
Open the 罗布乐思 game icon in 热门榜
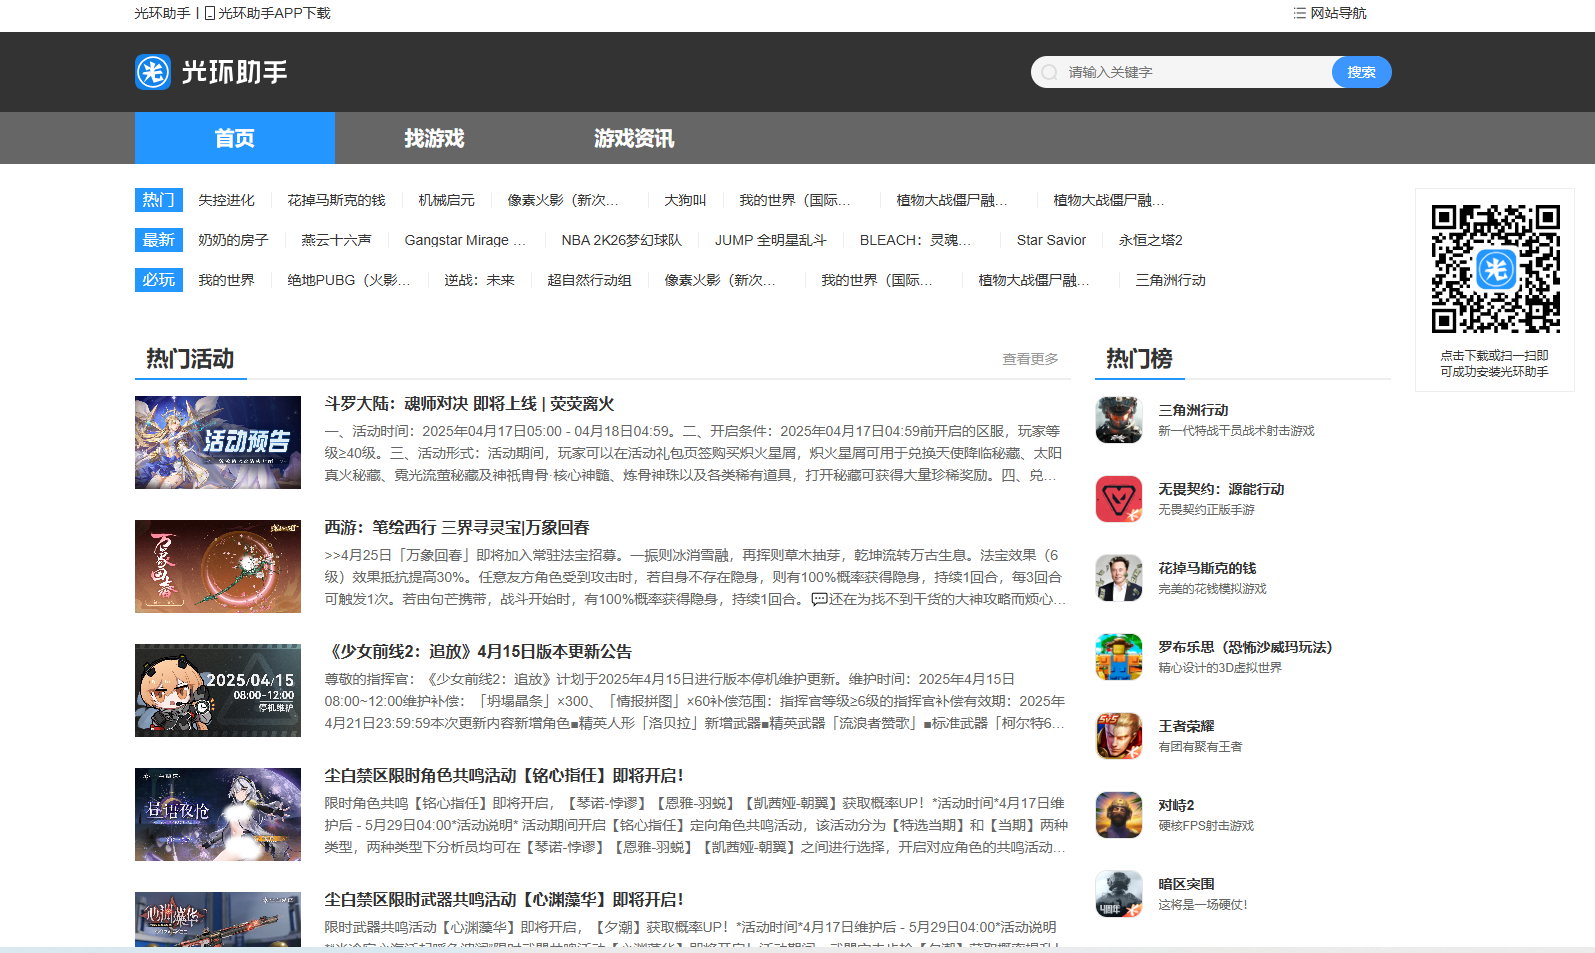click(x=1119, y=657)
